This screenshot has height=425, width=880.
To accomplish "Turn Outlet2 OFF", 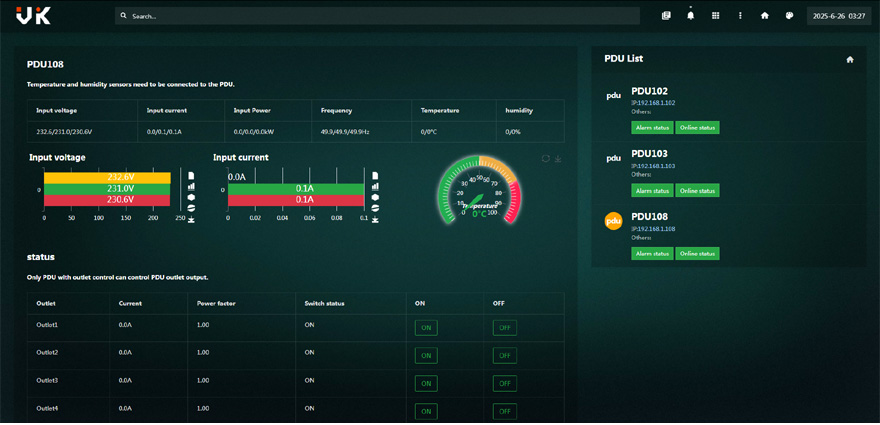I will (x=504, y=355).
